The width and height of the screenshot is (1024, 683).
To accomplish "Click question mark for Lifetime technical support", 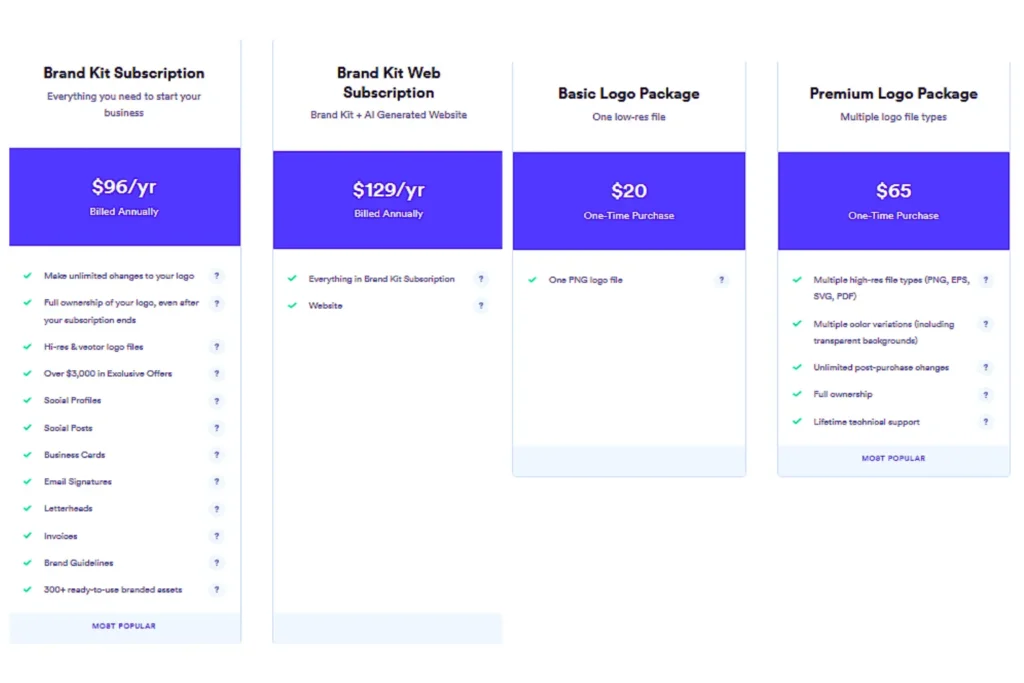I will pos(986,422).
